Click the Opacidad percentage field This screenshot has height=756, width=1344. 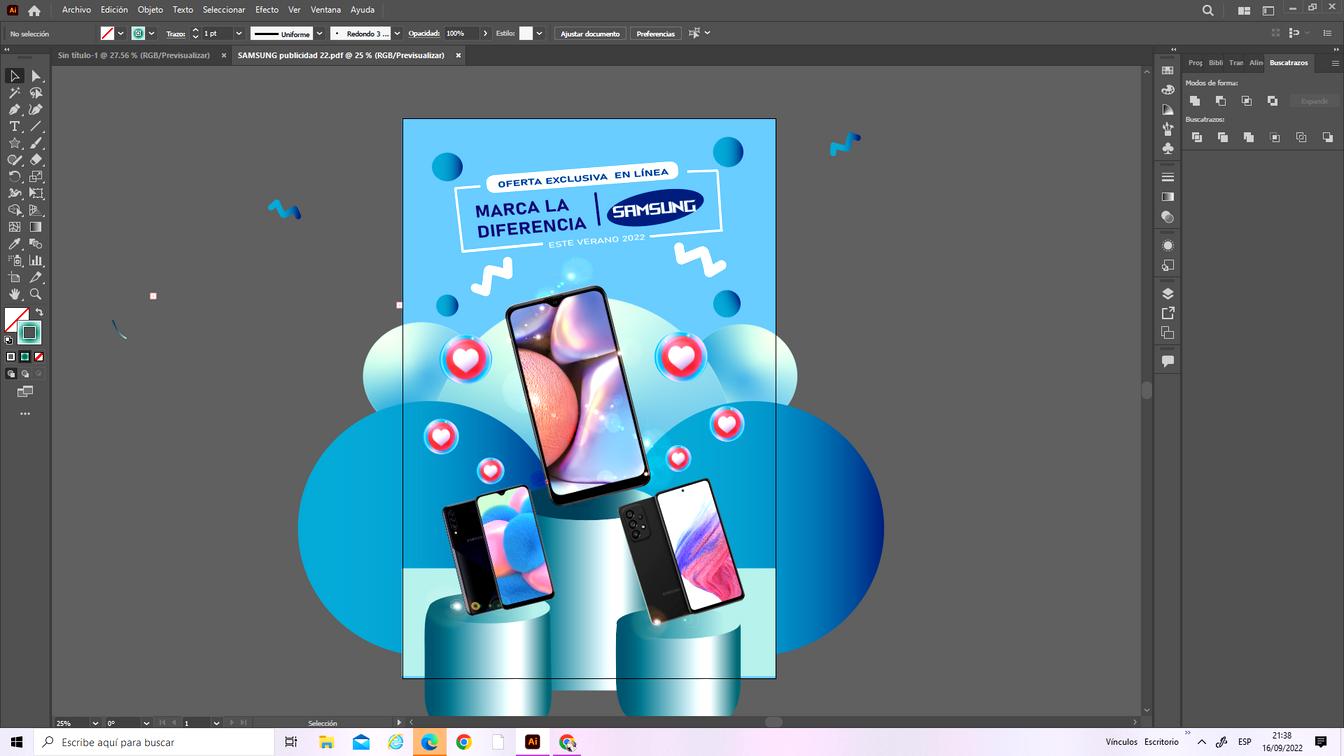click(460, 34)
